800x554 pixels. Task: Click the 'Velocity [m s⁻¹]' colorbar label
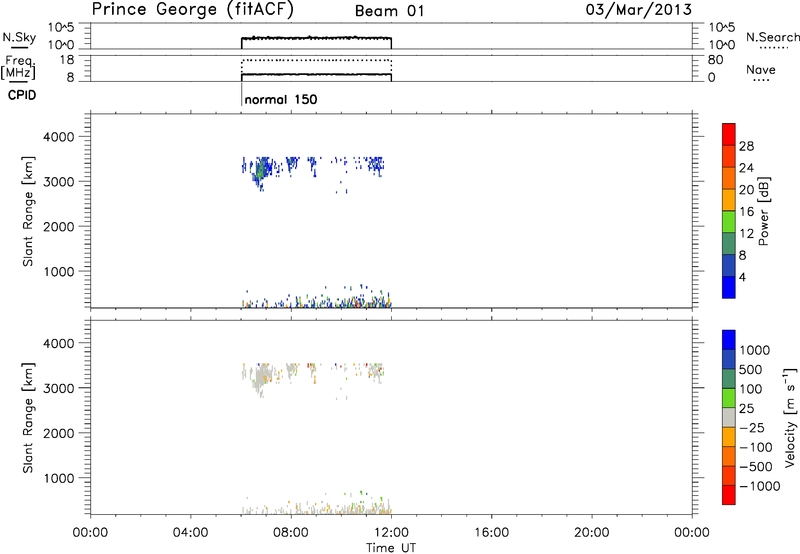(x=789, y=417)
